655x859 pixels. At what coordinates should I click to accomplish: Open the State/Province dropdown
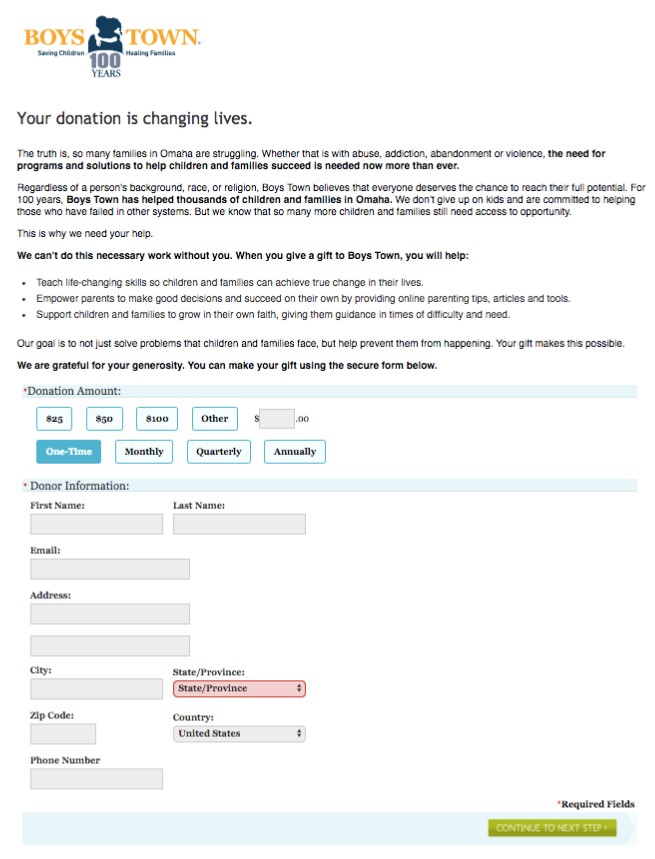pyautogui.click(x=239, y=689)
